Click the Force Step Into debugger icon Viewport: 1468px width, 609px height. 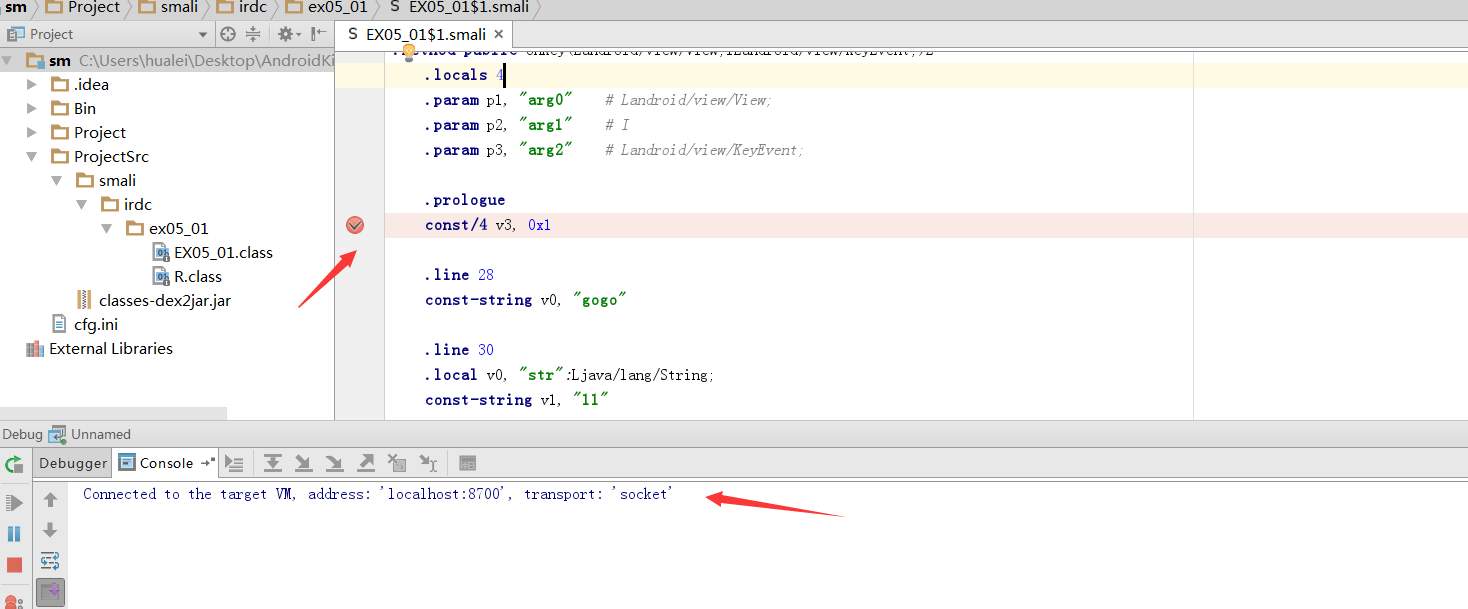coord(335,463)
